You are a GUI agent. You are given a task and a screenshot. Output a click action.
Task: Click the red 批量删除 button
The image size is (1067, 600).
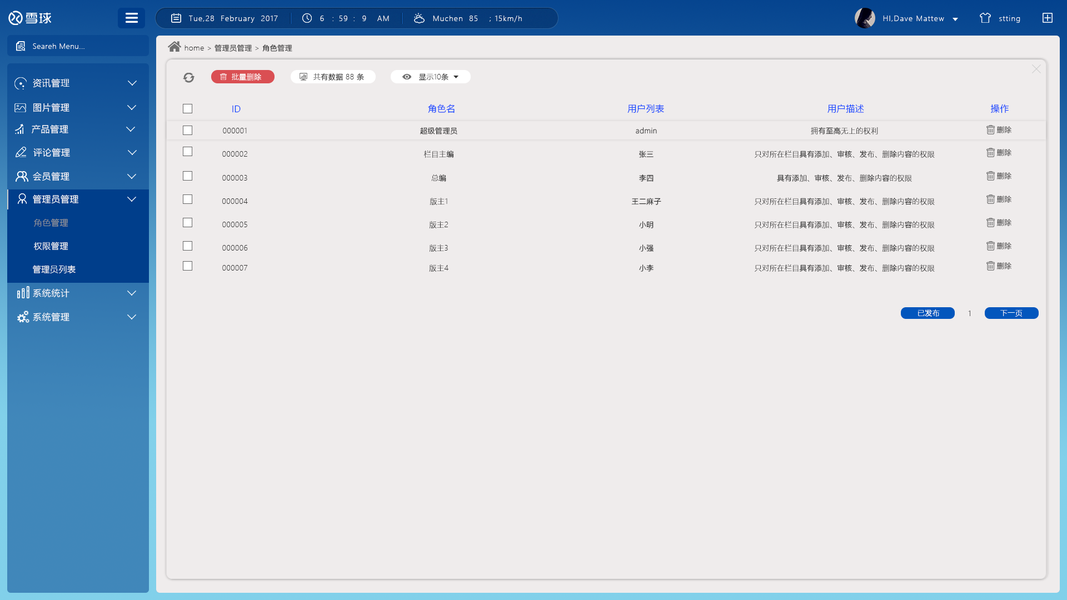[242, 77]
